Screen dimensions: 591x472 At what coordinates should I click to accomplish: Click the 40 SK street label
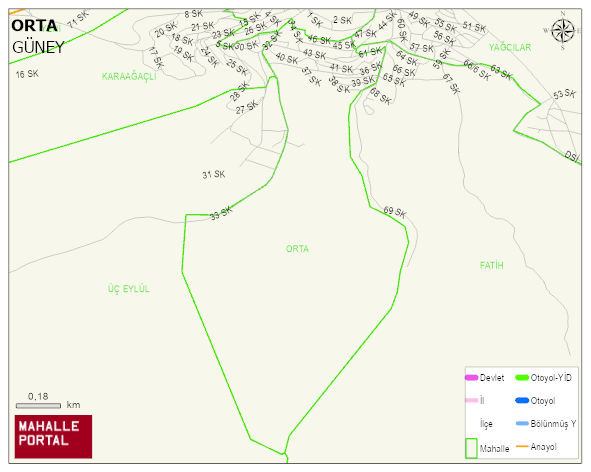286,58
